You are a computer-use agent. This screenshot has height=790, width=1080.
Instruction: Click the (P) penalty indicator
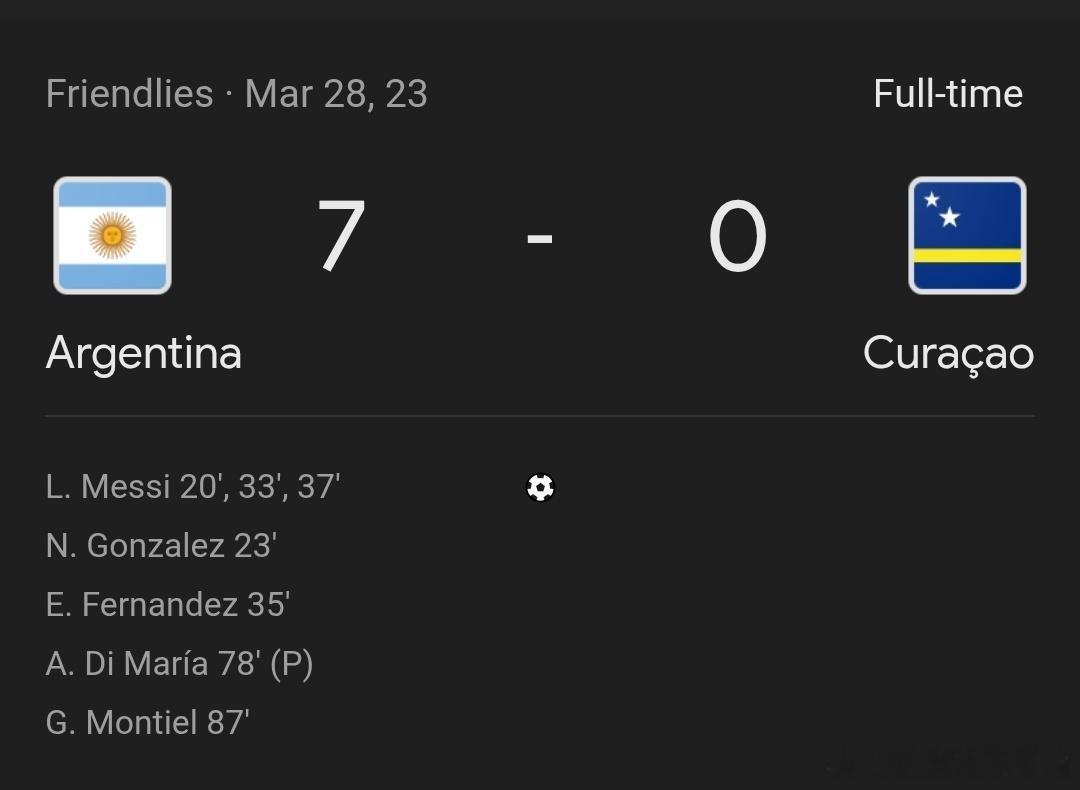tap(291, 664)
